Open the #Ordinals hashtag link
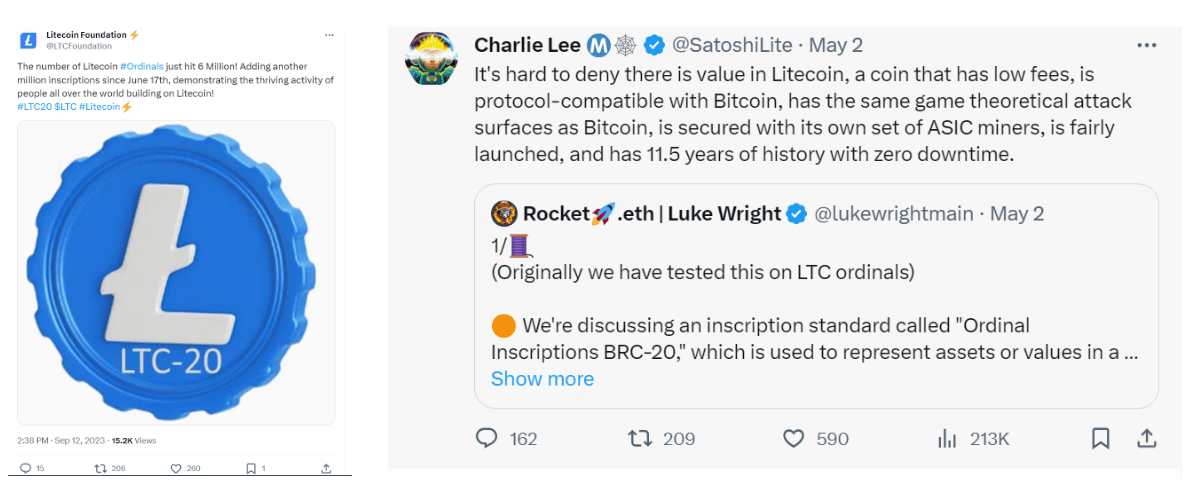The image size is (1194, 496). coord(142,66)
